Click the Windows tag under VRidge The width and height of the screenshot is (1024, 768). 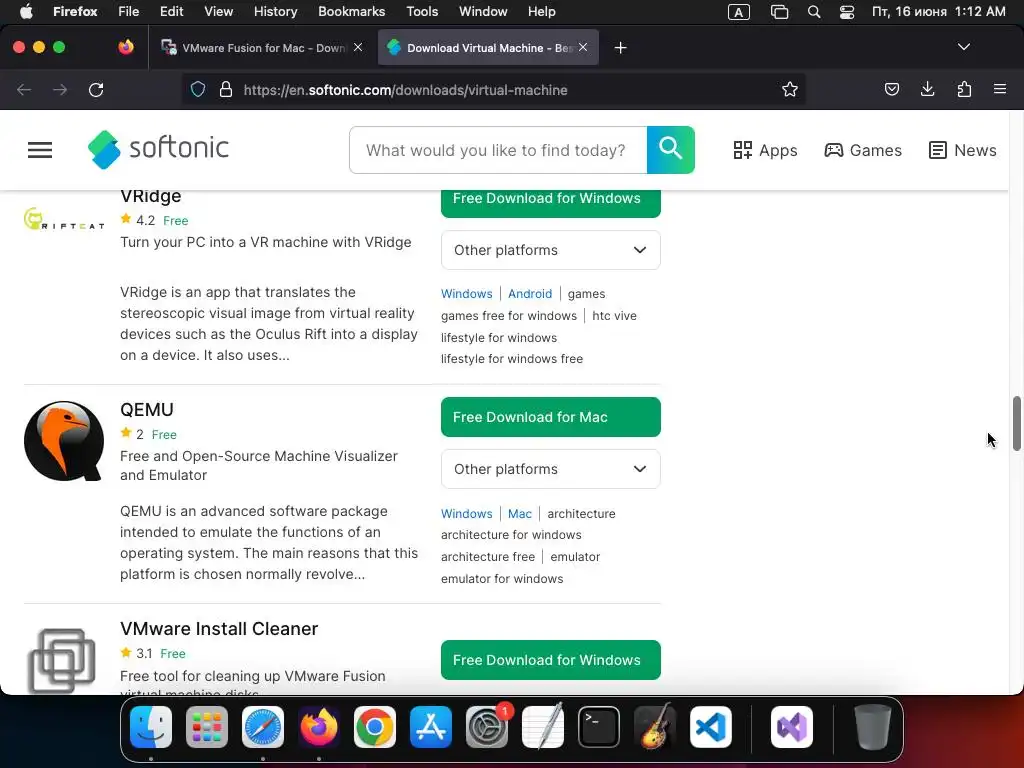466,294
